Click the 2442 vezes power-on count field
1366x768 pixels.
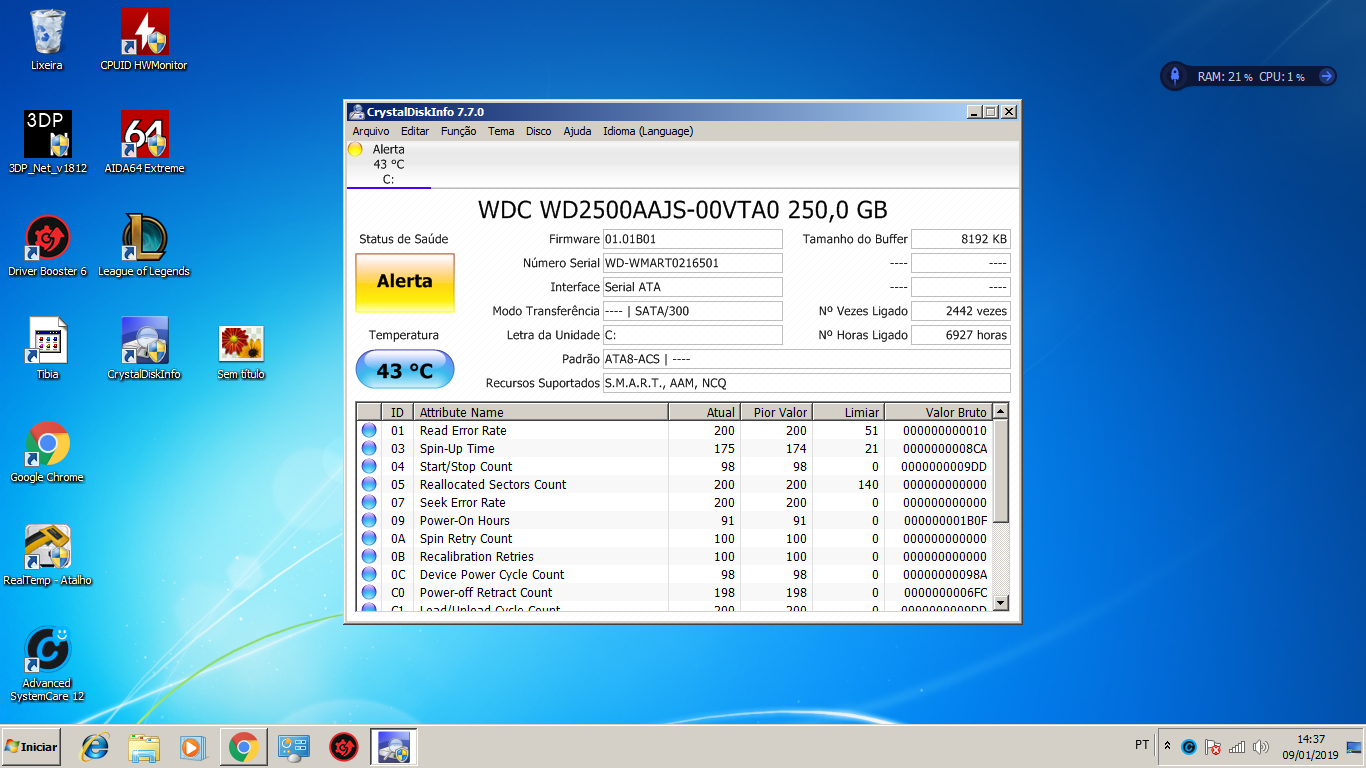(961, 311)
